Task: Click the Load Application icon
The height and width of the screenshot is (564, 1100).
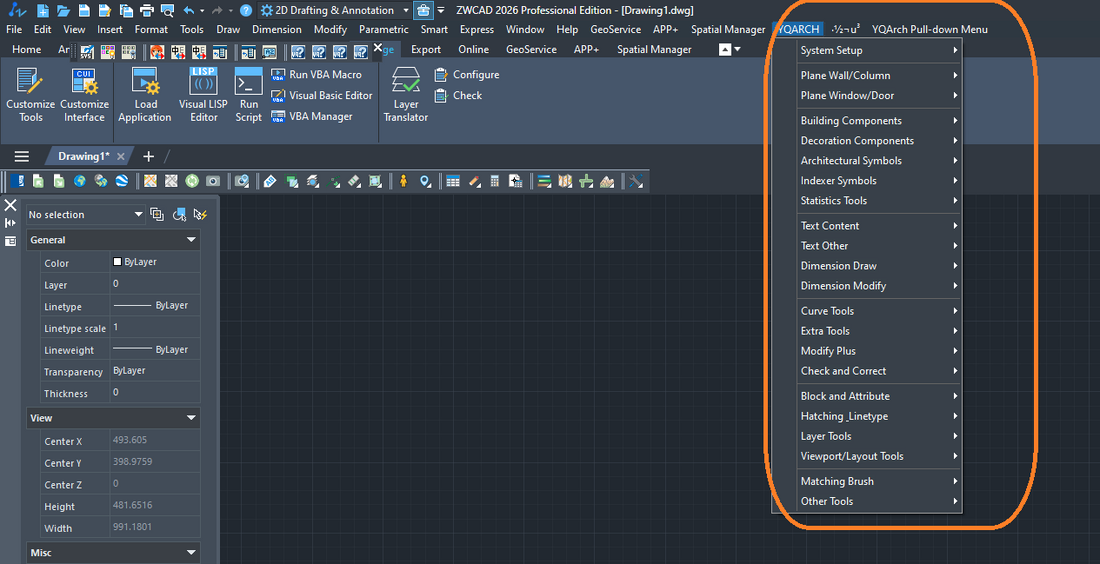Action: pyautogui.click(x=145, y=95)
